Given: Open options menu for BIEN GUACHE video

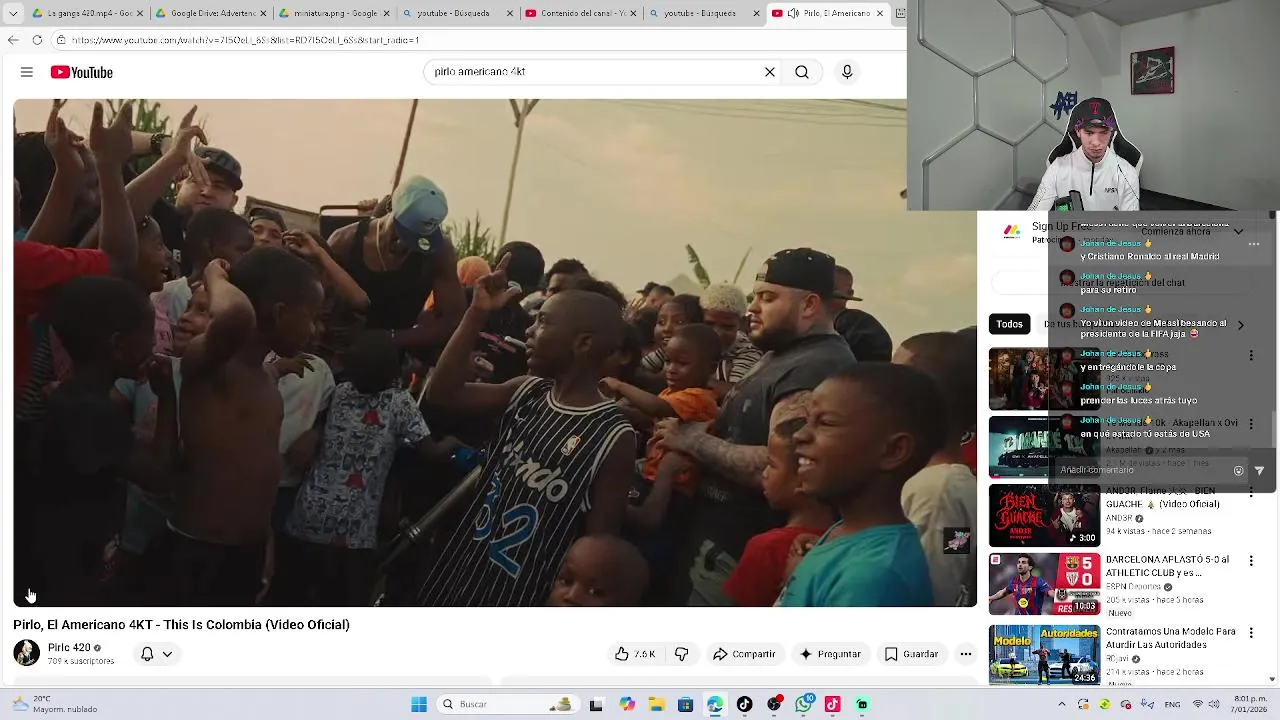Looking at the screenshot, I should pyautogui.click(x=1251, y=490).
